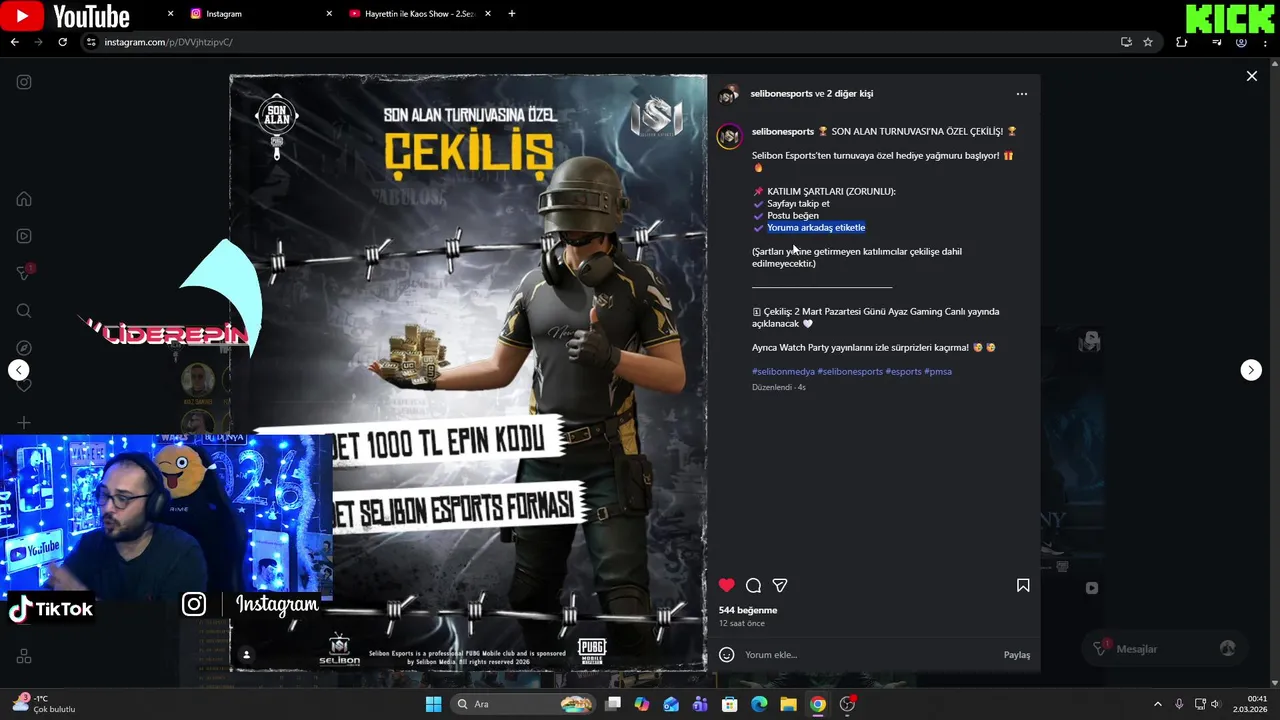Viewport: 1280px width, 720px height.
Task: Open Microsoft Store from taskbar
Action: [x=730, y=704]
